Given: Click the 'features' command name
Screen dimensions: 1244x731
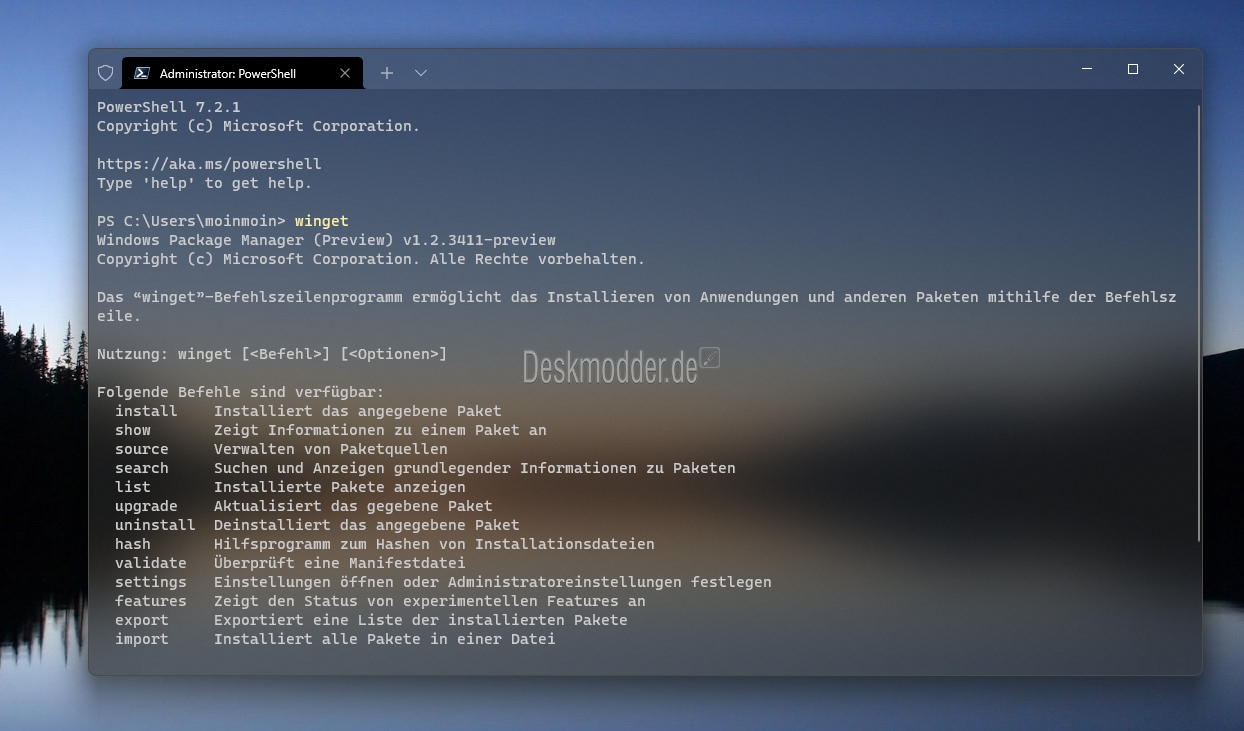Looking at the screenshot, I should click(x=151, y=601).
